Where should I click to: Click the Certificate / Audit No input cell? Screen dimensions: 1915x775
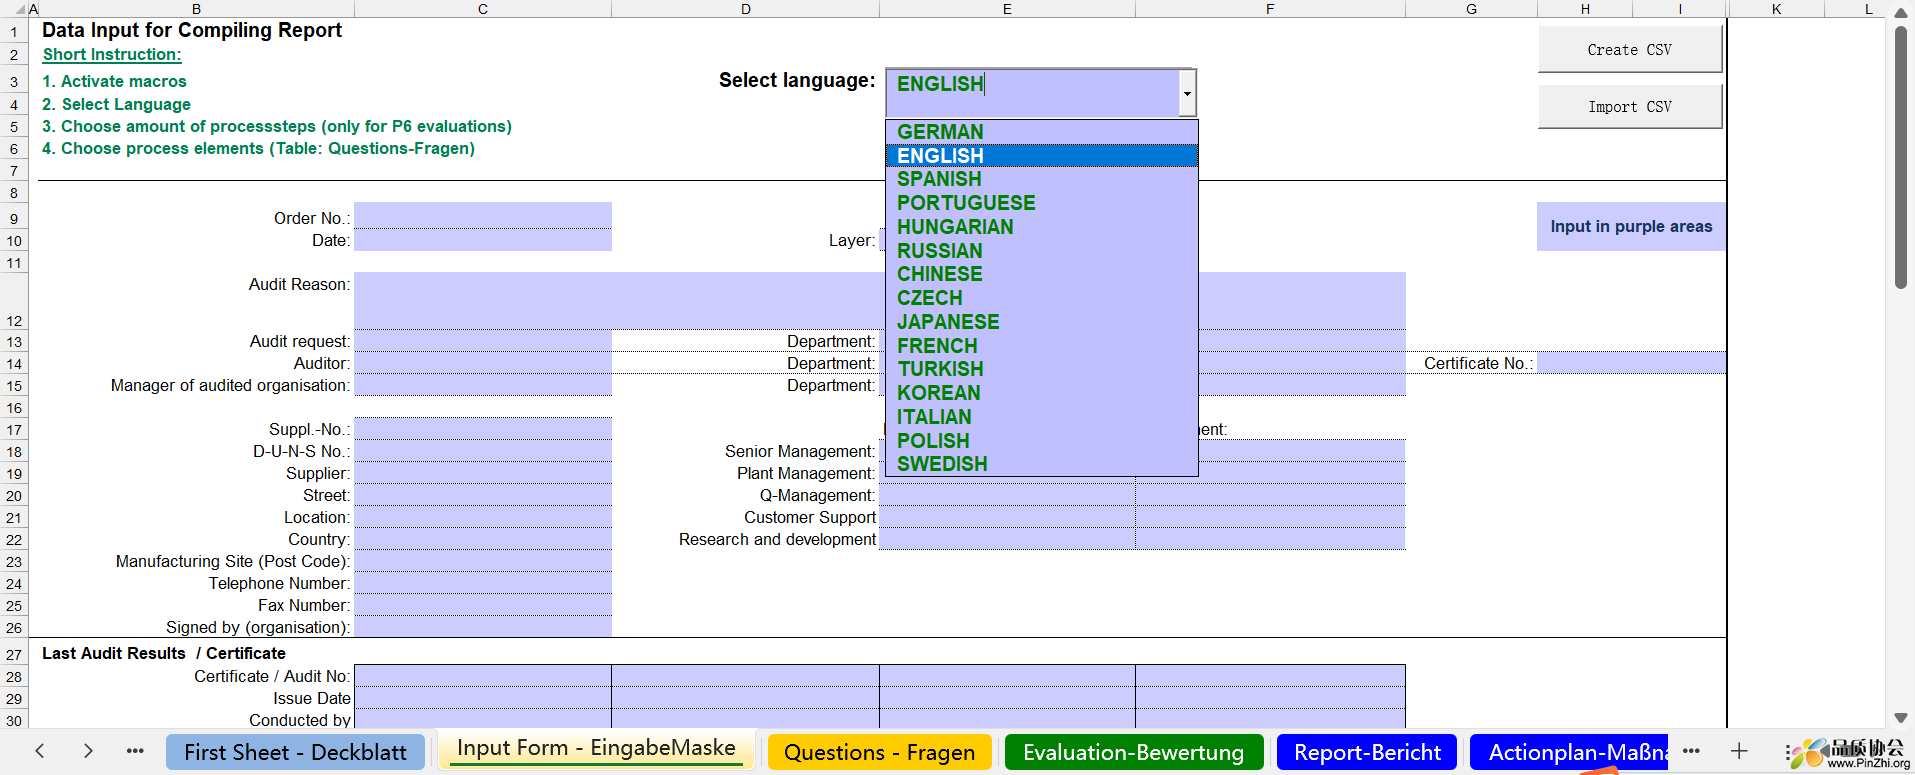(483, 676)
